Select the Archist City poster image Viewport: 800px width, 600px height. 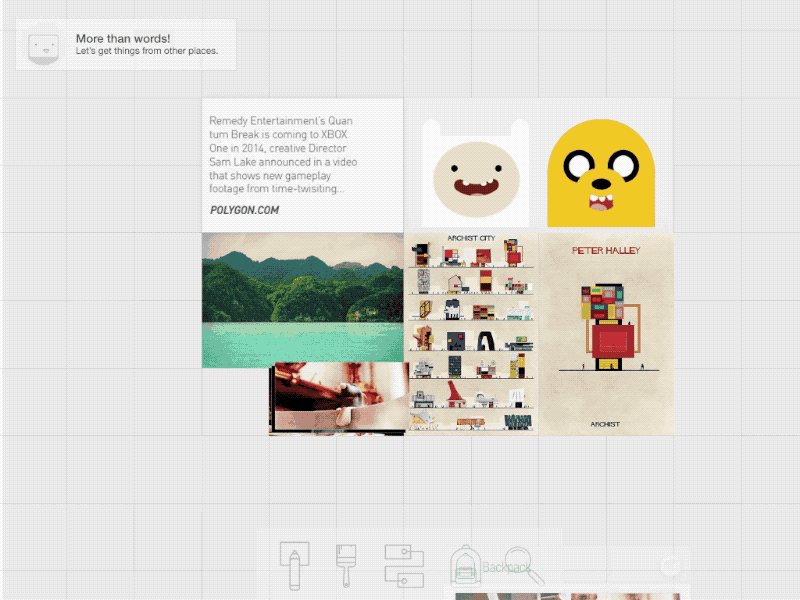pyautogui.click(x=471, y=334)
